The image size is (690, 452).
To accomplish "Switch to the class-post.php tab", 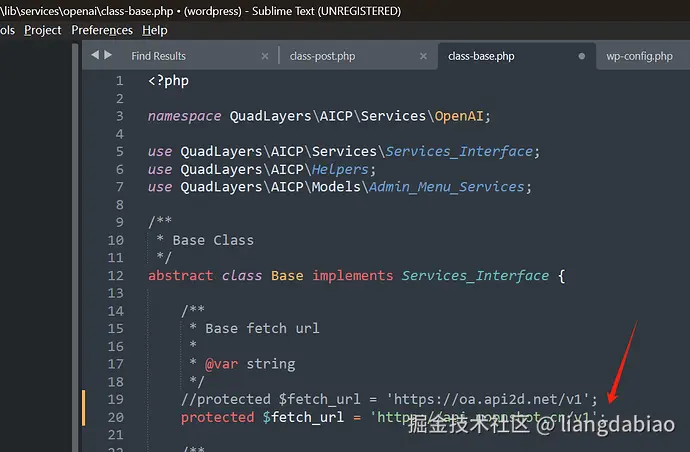I will [322, 56].
